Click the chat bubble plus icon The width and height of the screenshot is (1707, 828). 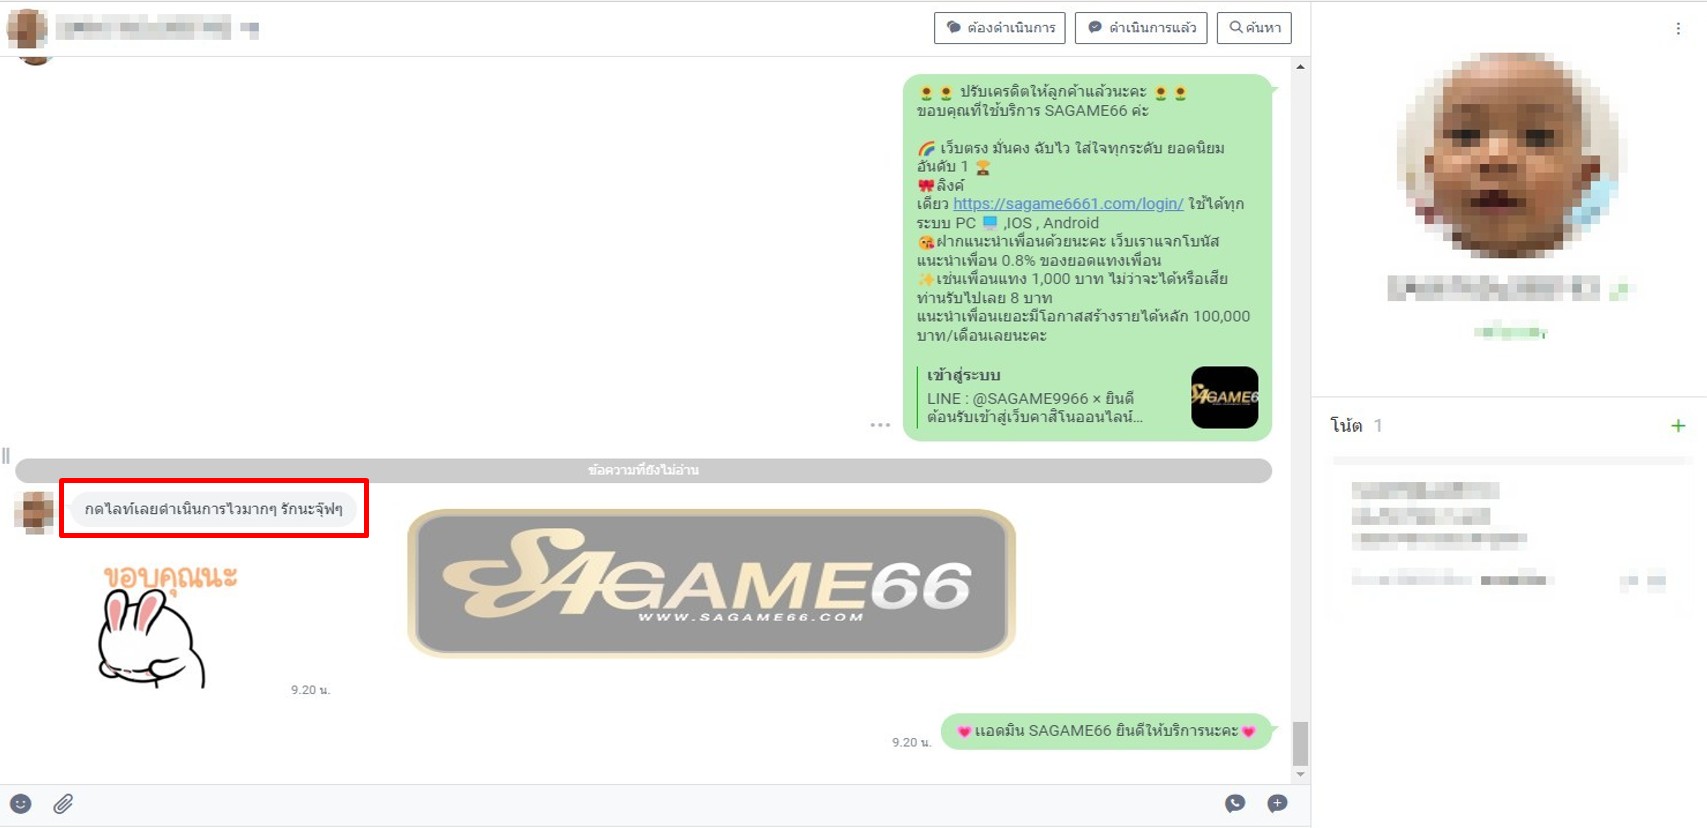pyautogui.click(x=1277, y=804)
